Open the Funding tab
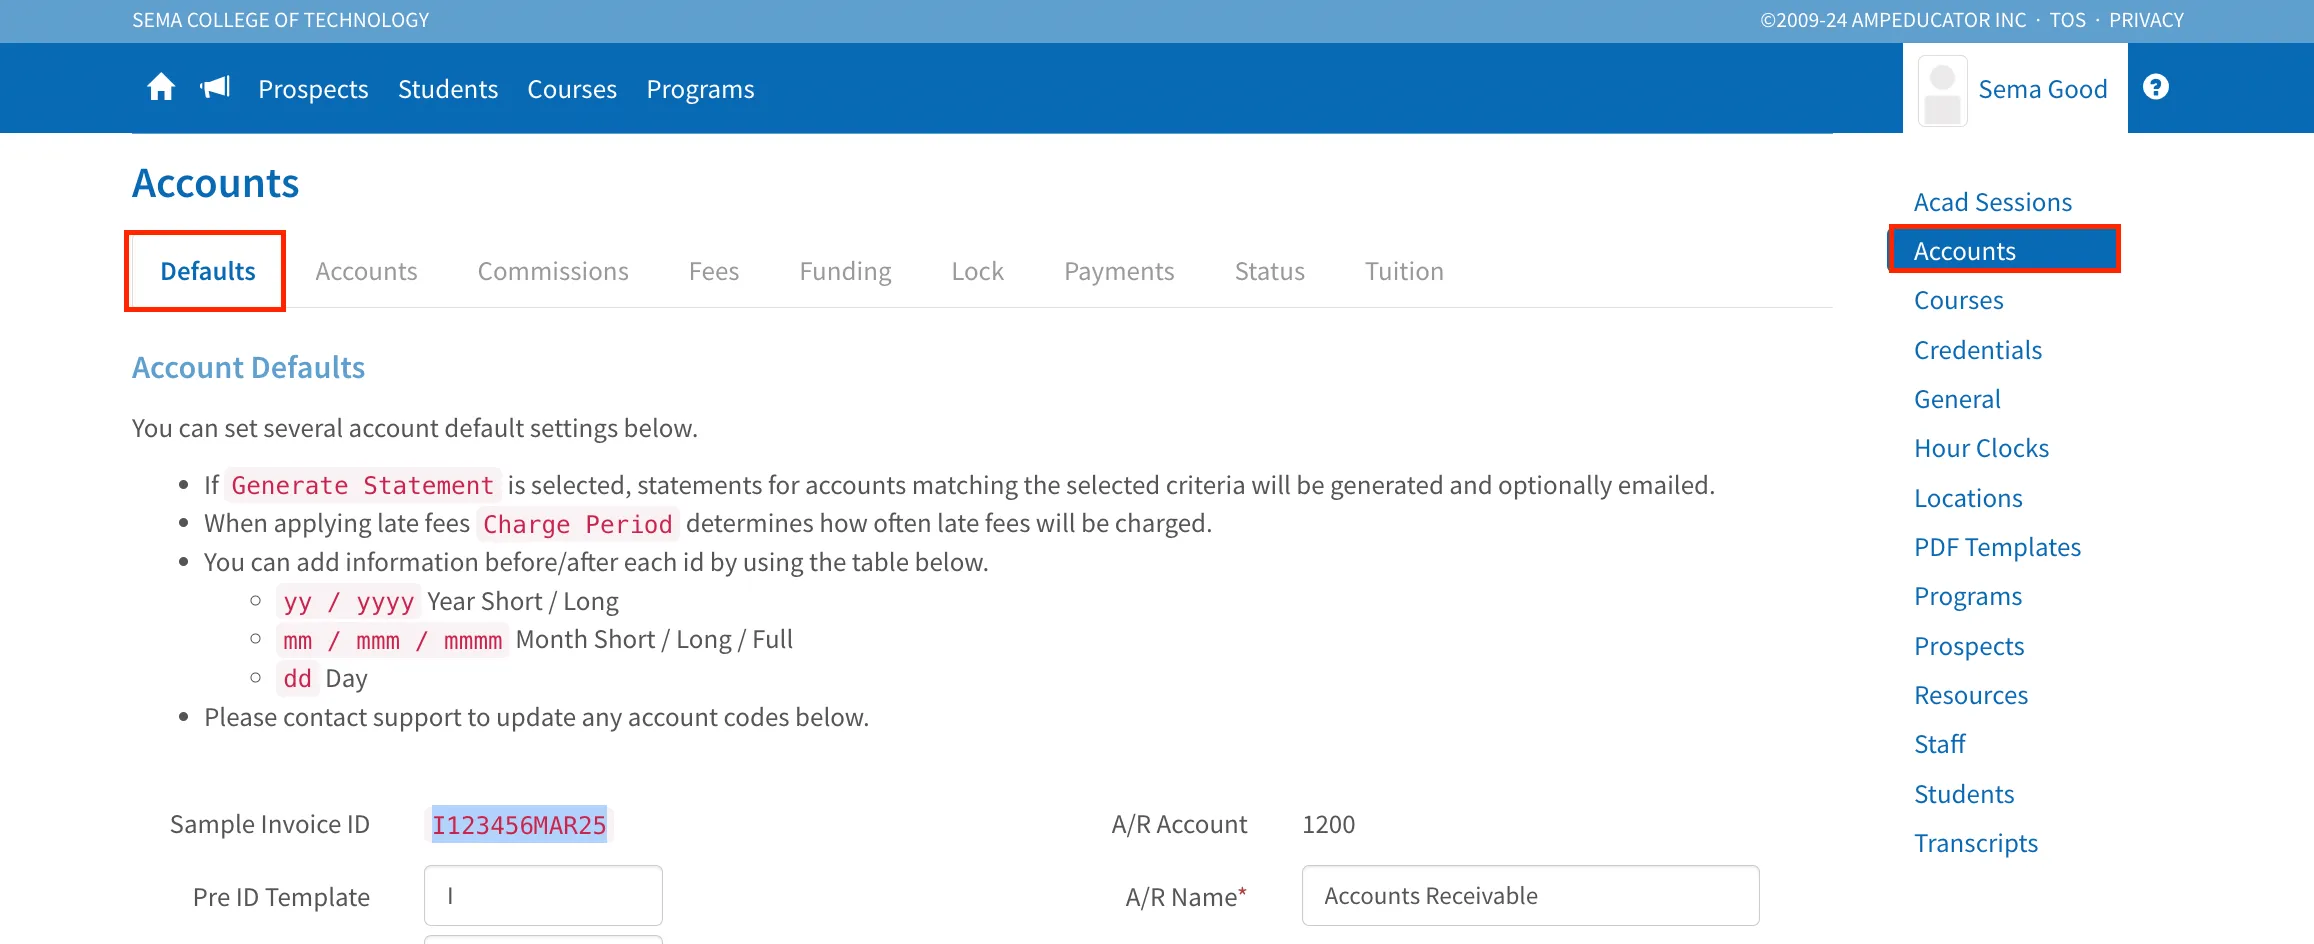 pos(845,271)
